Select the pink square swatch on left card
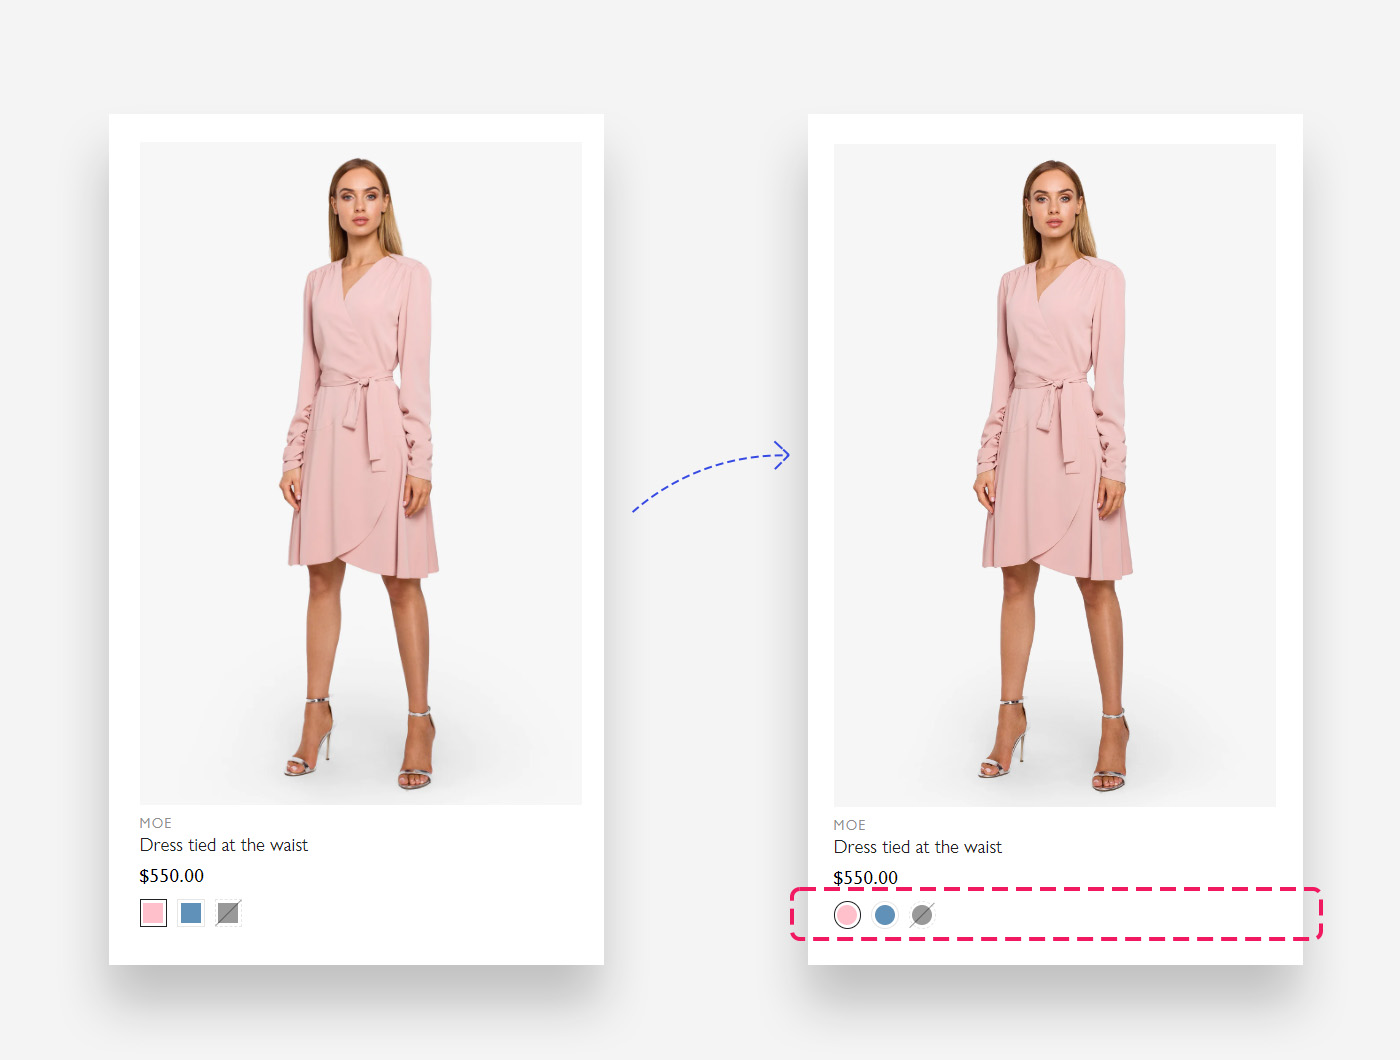1400x1060 pixels. click(x=153, y=913)
